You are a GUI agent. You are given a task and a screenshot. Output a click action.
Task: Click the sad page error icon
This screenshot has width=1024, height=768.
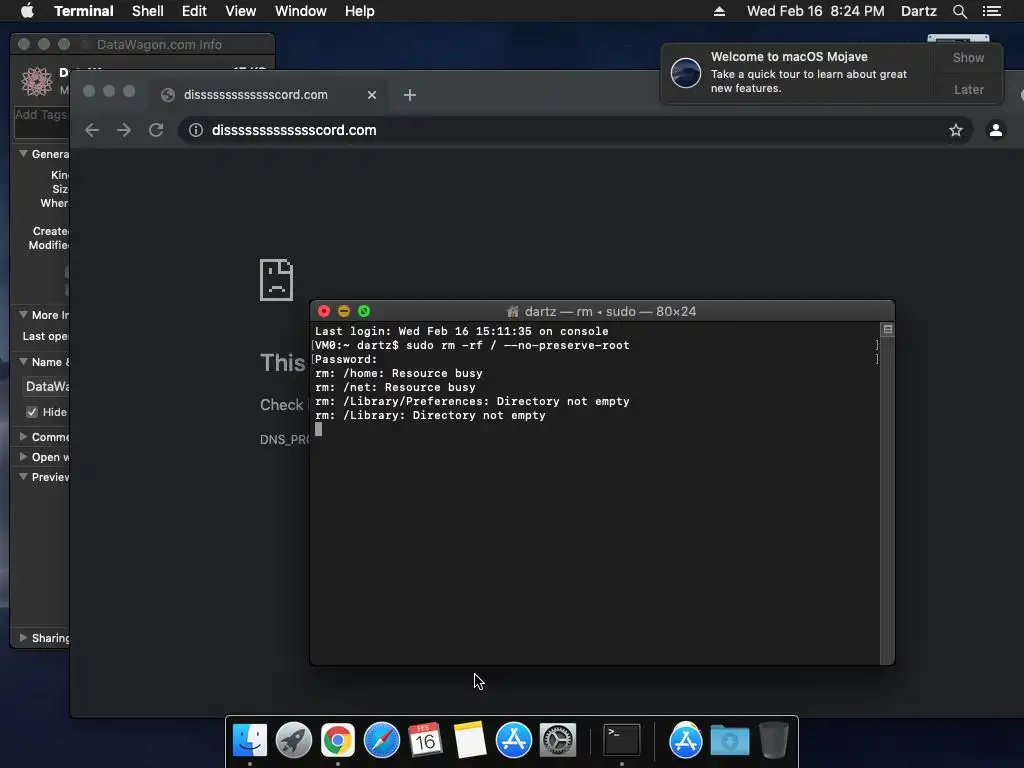click(x=276, y=280)
